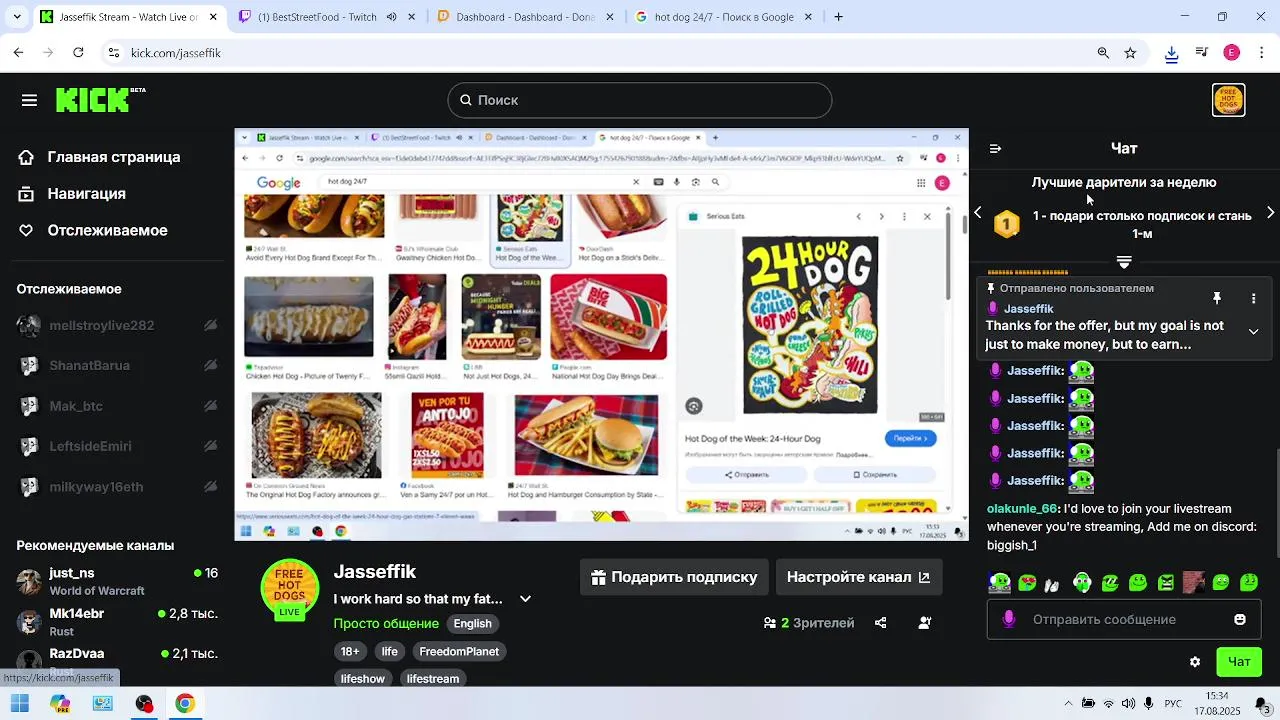Insert the clapping hands emote
The image size is (1280, 720).
tap(1051, 585)
